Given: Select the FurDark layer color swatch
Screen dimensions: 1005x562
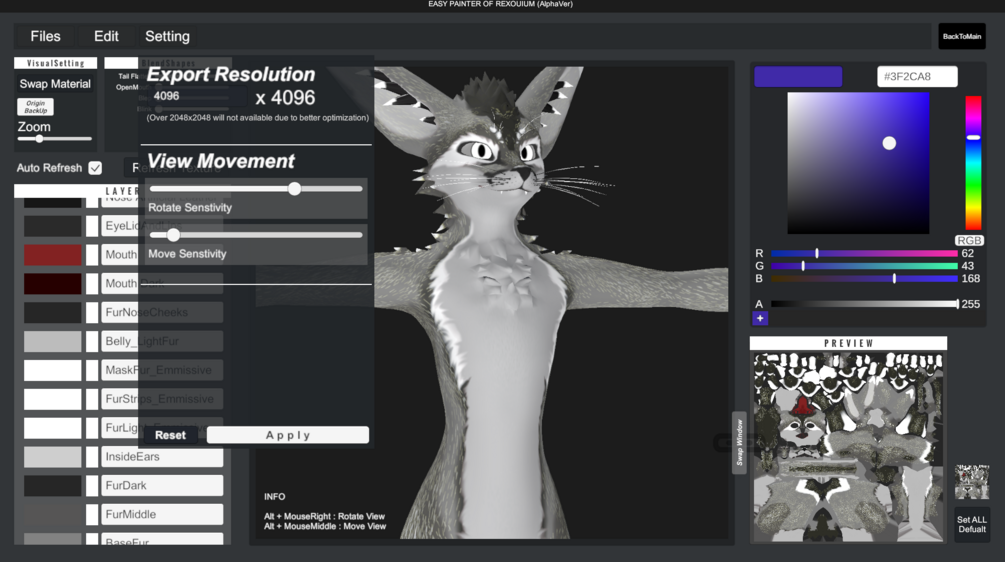Looking at the screenshot, I should 53,486.
